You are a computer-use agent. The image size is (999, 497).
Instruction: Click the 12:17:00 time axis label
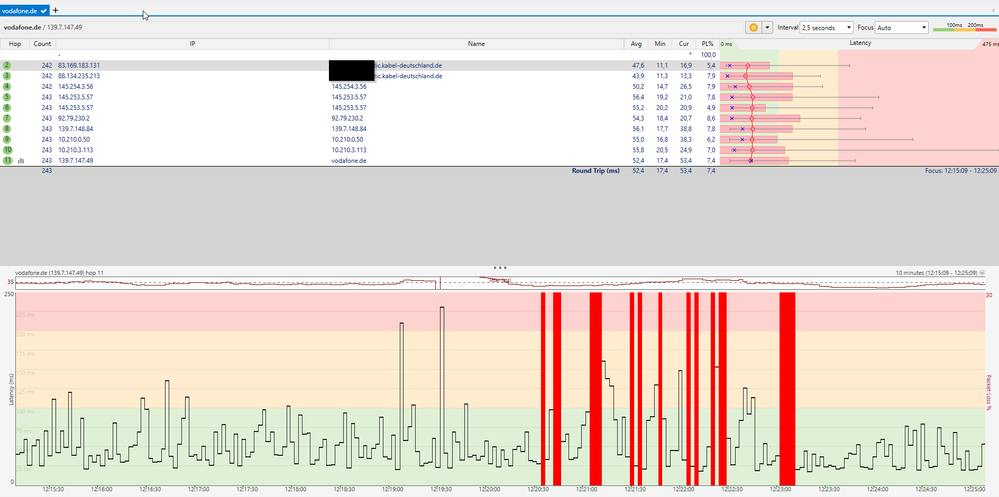pos(199,489)
